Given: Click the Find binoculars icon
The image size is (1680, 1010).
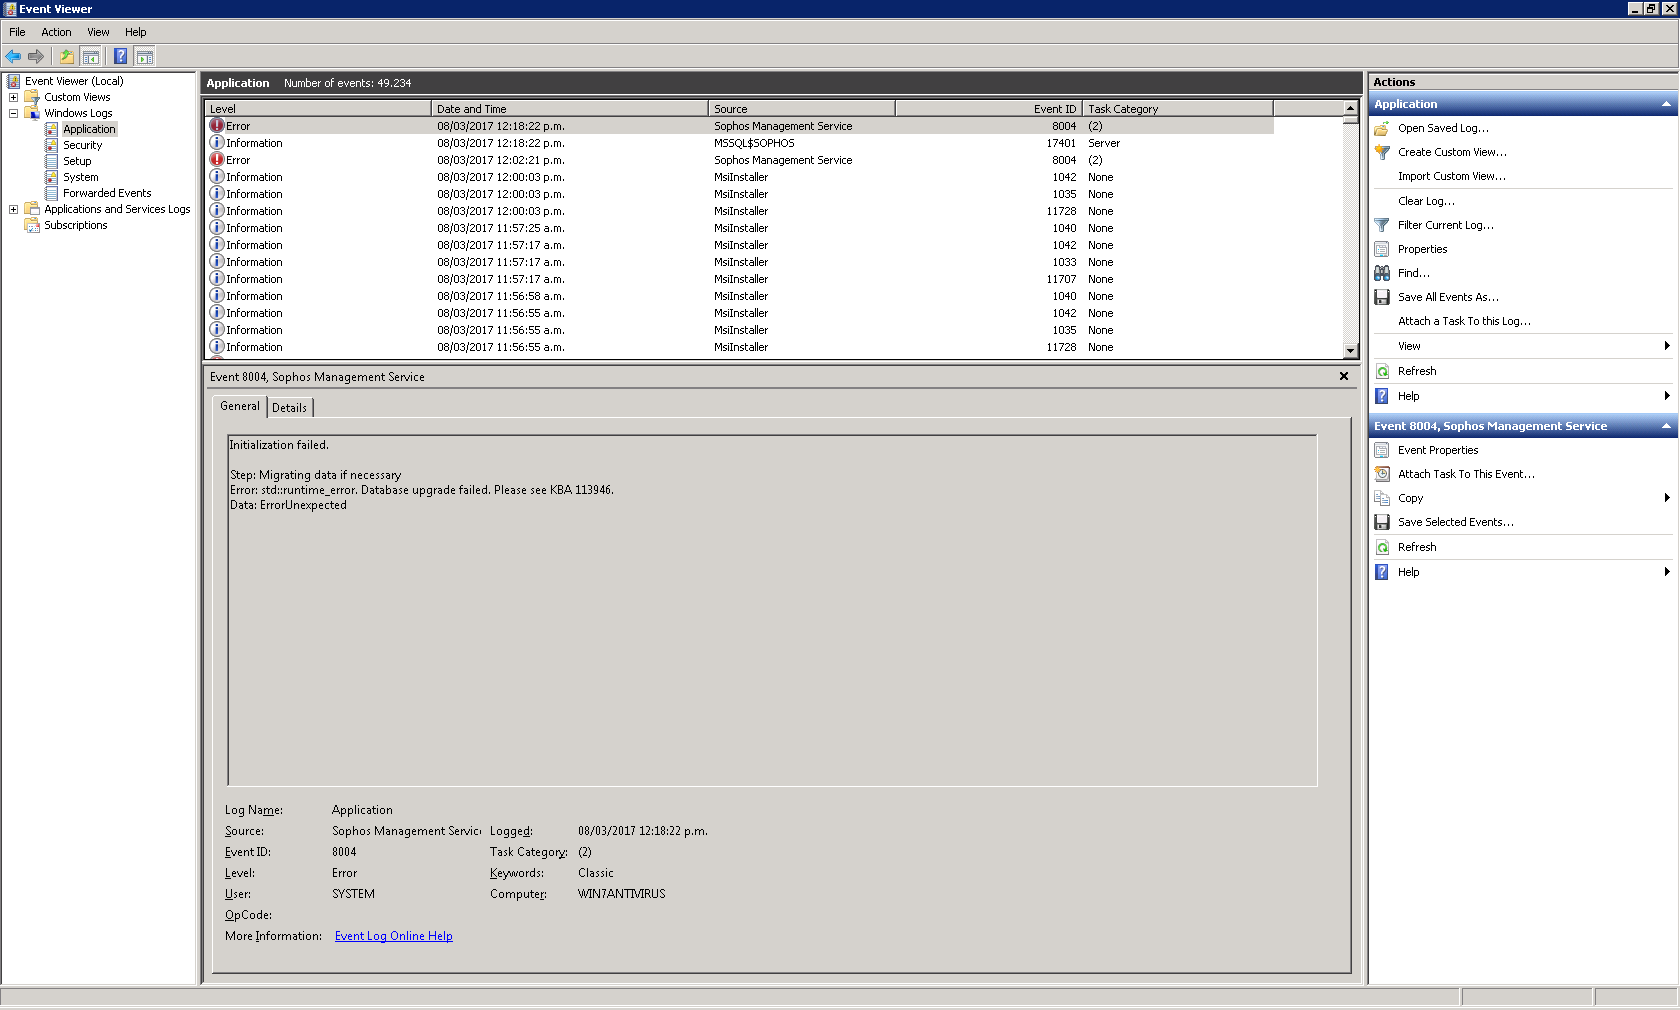Looking at the screenshot, I should pos(1382,273).
